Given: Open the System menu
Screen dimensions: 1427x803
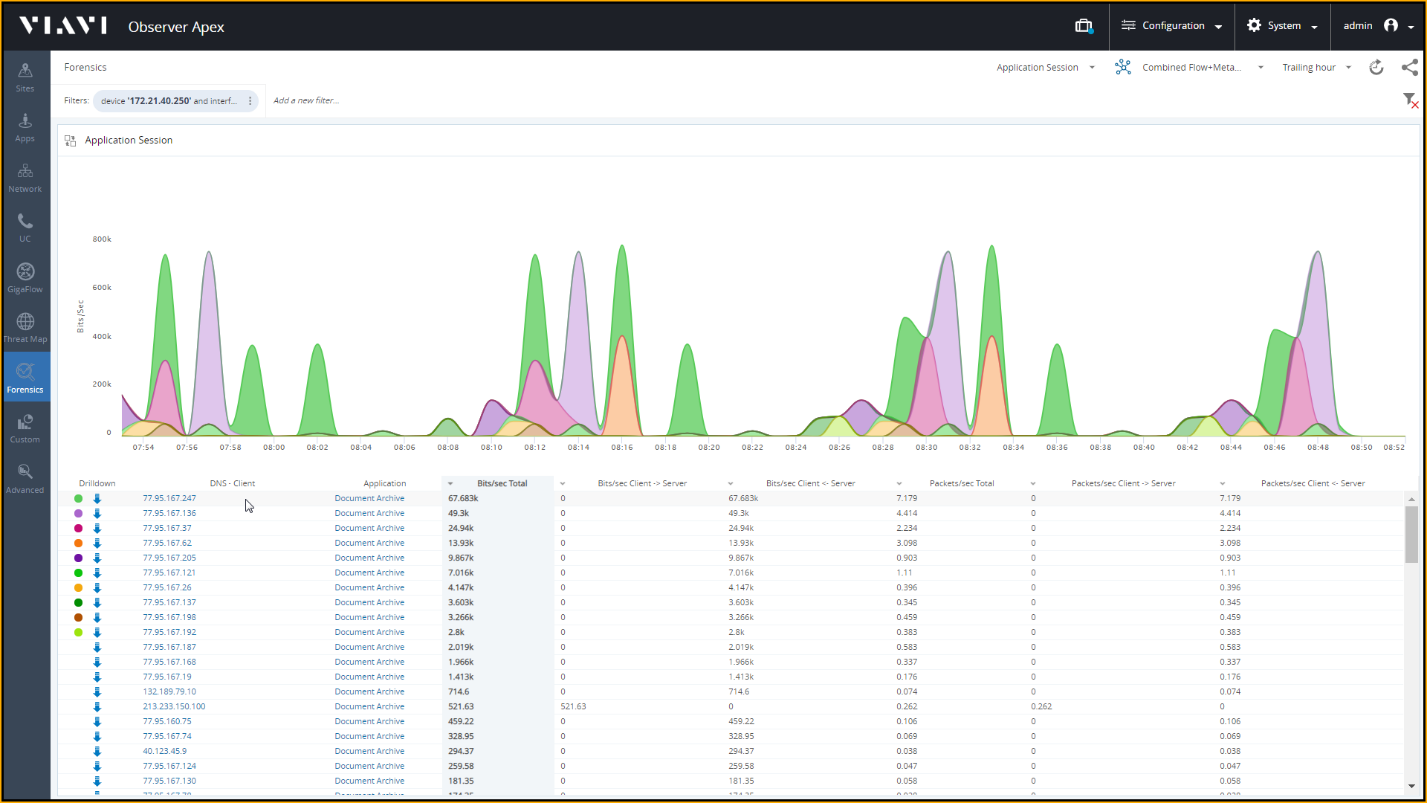Looking at the screenshot, I should pos(1283,26).
